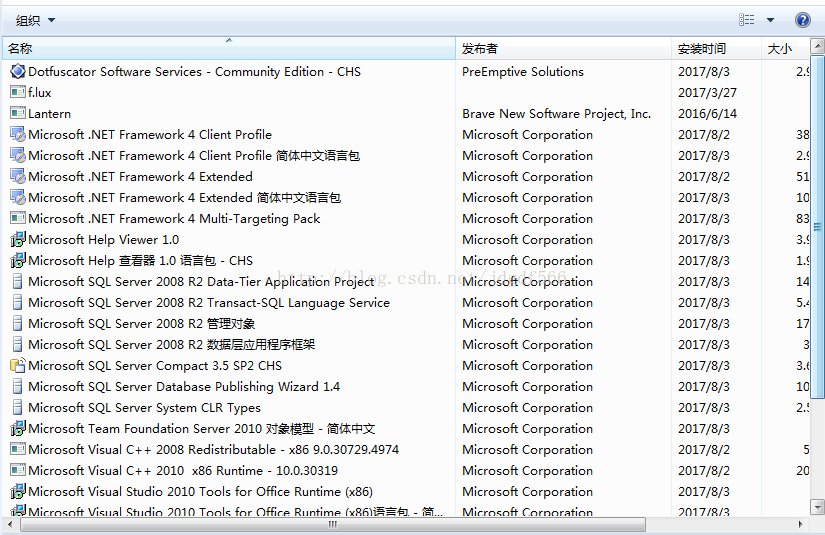
Task: Click the Lantern program icon
Action: (x=18, y=113)
